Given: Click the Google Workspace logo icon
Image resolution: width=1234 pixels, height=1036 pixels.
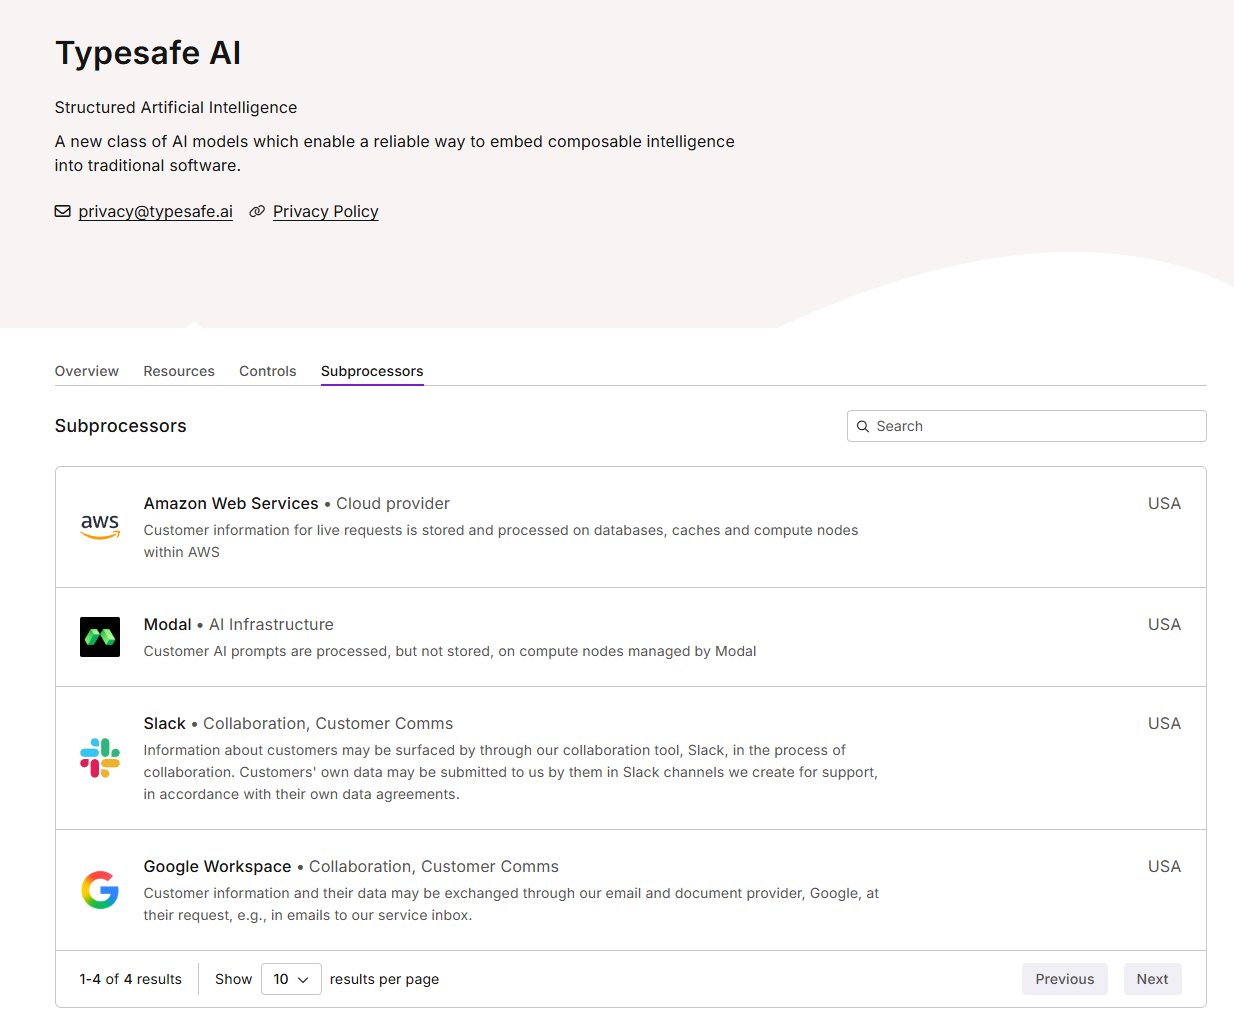Looking at the screenshot, I should tap(100, 890).
